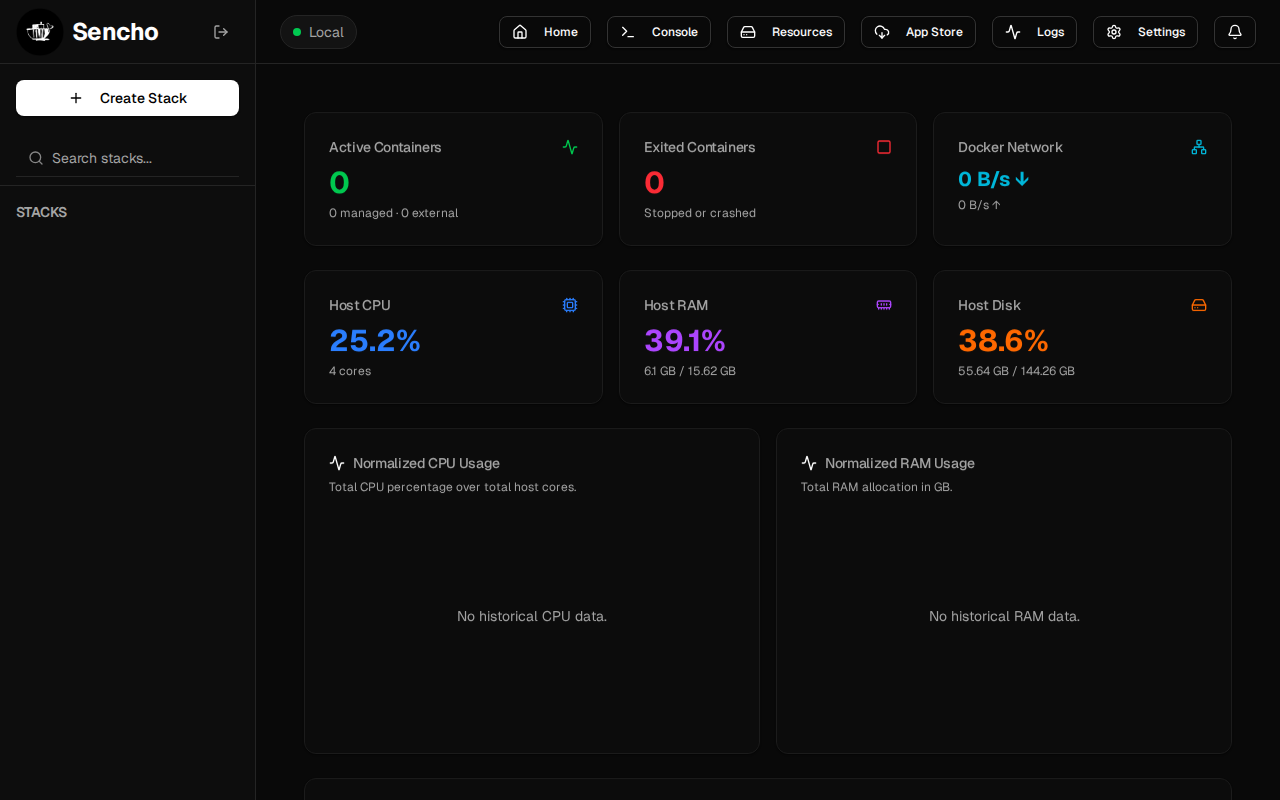Screen dimensions: 1280x800
Task: Click the Active Containers pulse icon
Action: (570, 147)
